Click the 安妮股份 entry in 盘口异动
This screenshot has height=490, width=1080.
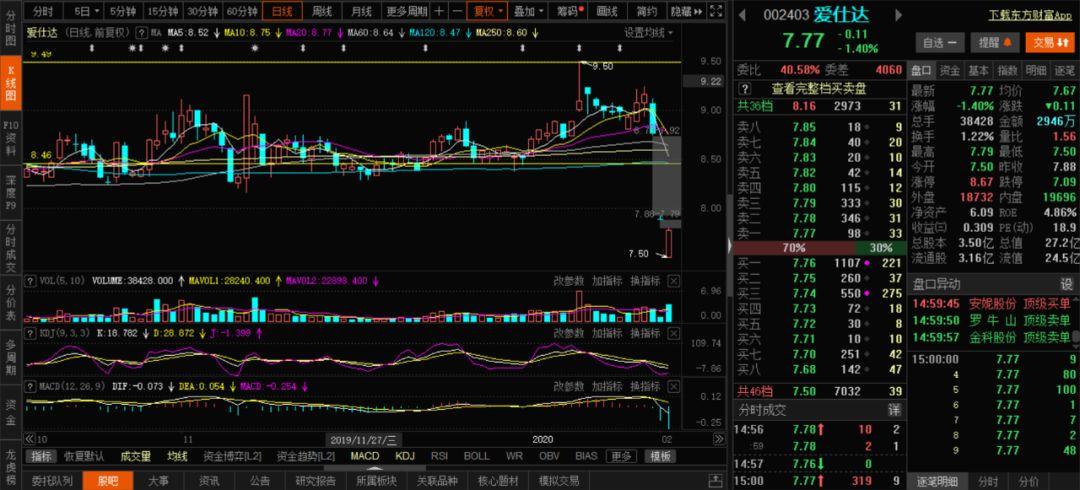992,304
